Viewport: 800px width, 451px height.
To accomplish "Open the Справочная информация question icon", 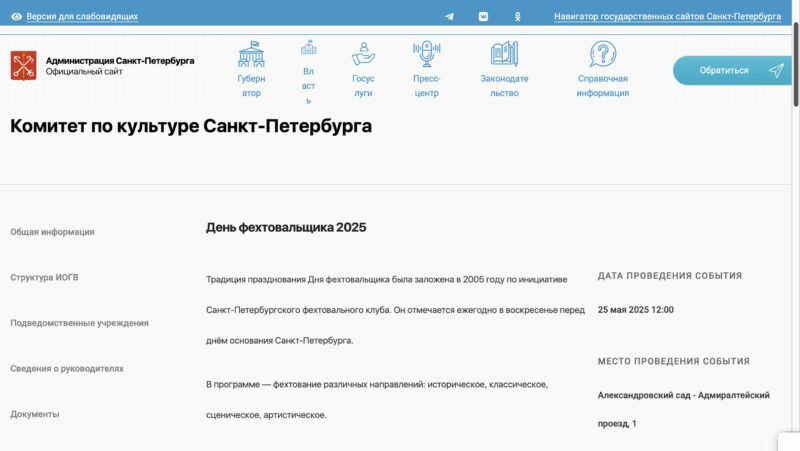I will 602,54.
